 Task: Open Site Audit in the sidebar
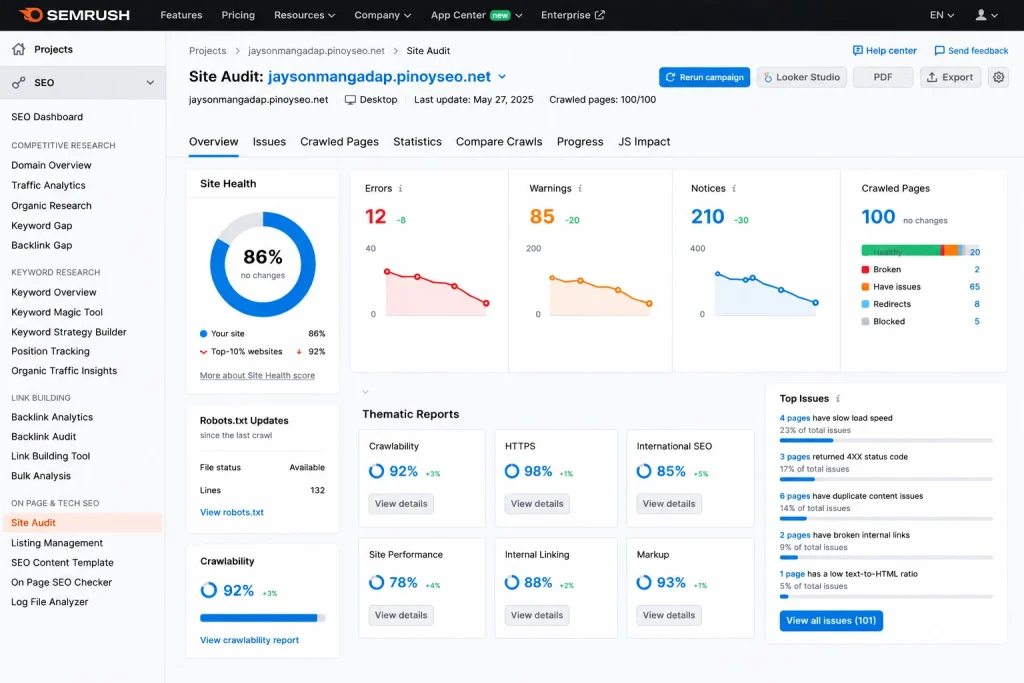tap(82, 522)
